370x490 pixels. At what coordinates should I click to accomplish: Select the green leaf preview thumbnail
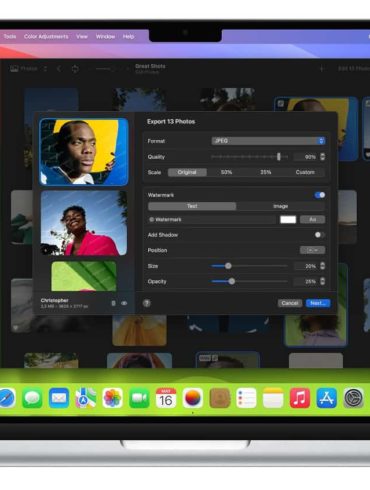pos(84,276)
